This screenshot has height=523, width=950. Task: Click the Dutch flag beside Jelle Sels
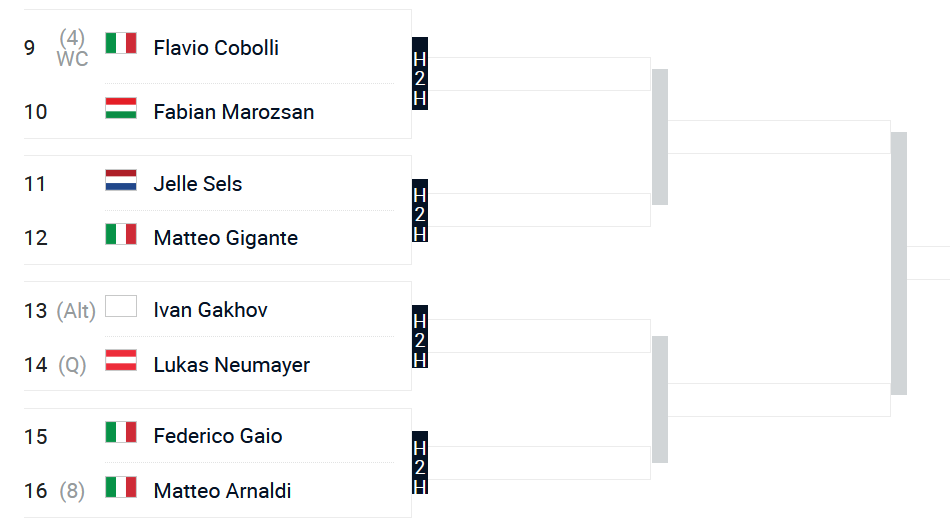coord(121,180)
